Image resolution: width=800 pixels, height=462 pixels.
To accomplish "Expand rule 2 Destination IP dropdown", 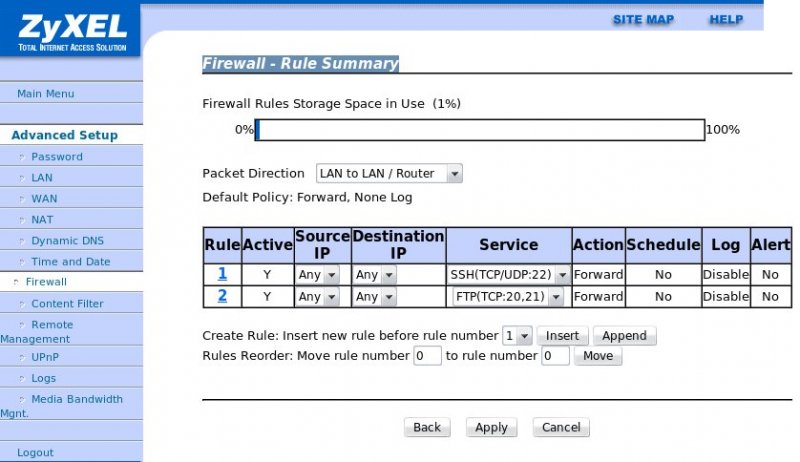I will [x=374, y=297].
